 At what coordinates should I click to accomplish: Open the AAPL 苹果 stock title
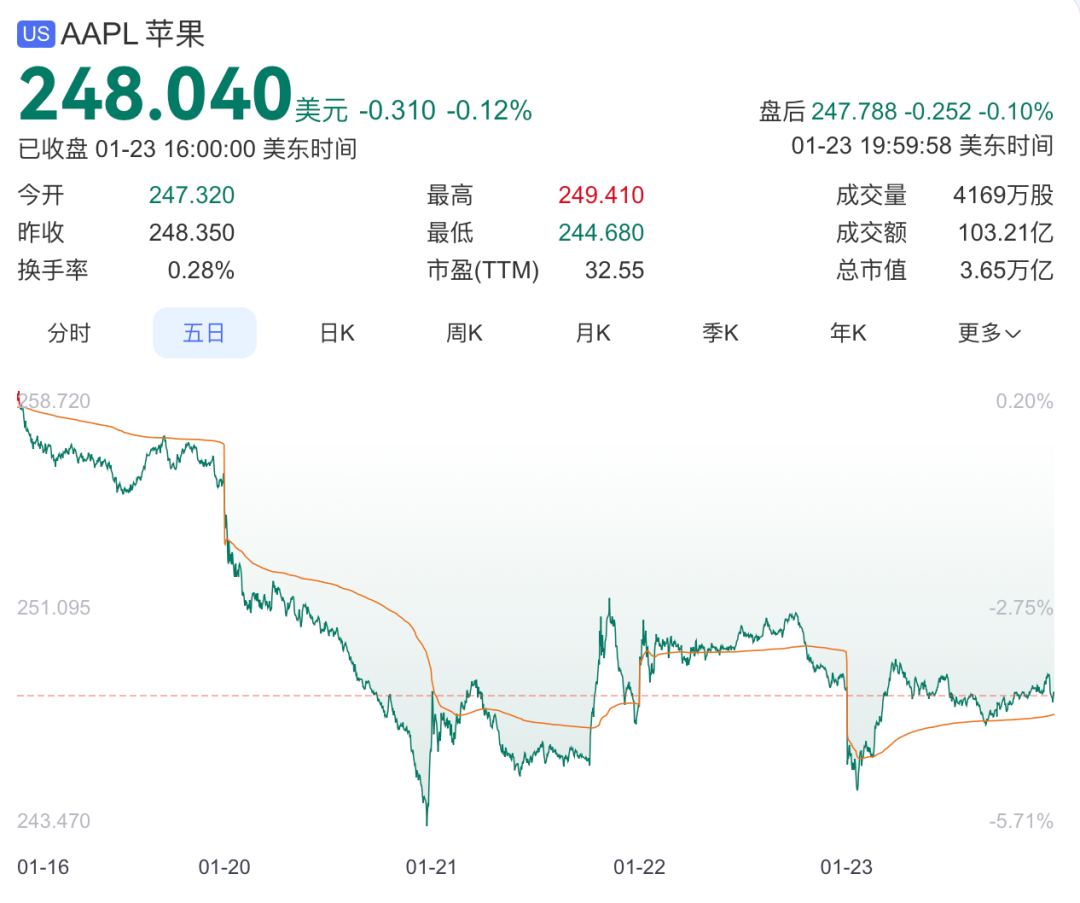pyautogui.click(x=133, y=34)
